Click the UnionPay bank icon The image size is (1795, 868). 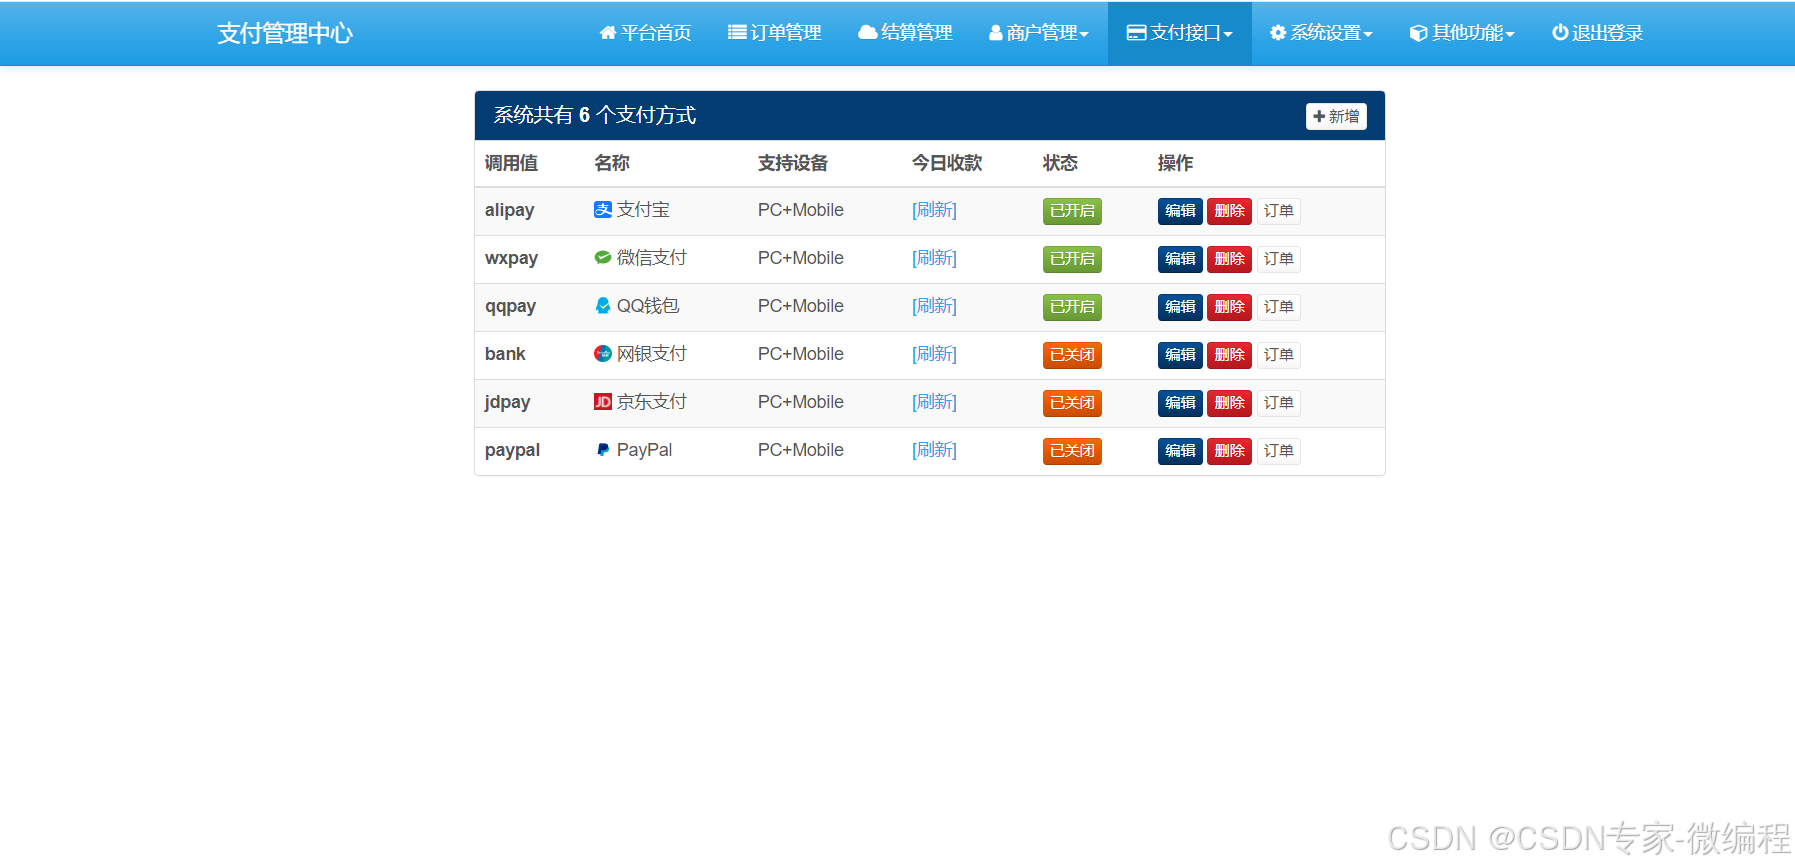603,354
